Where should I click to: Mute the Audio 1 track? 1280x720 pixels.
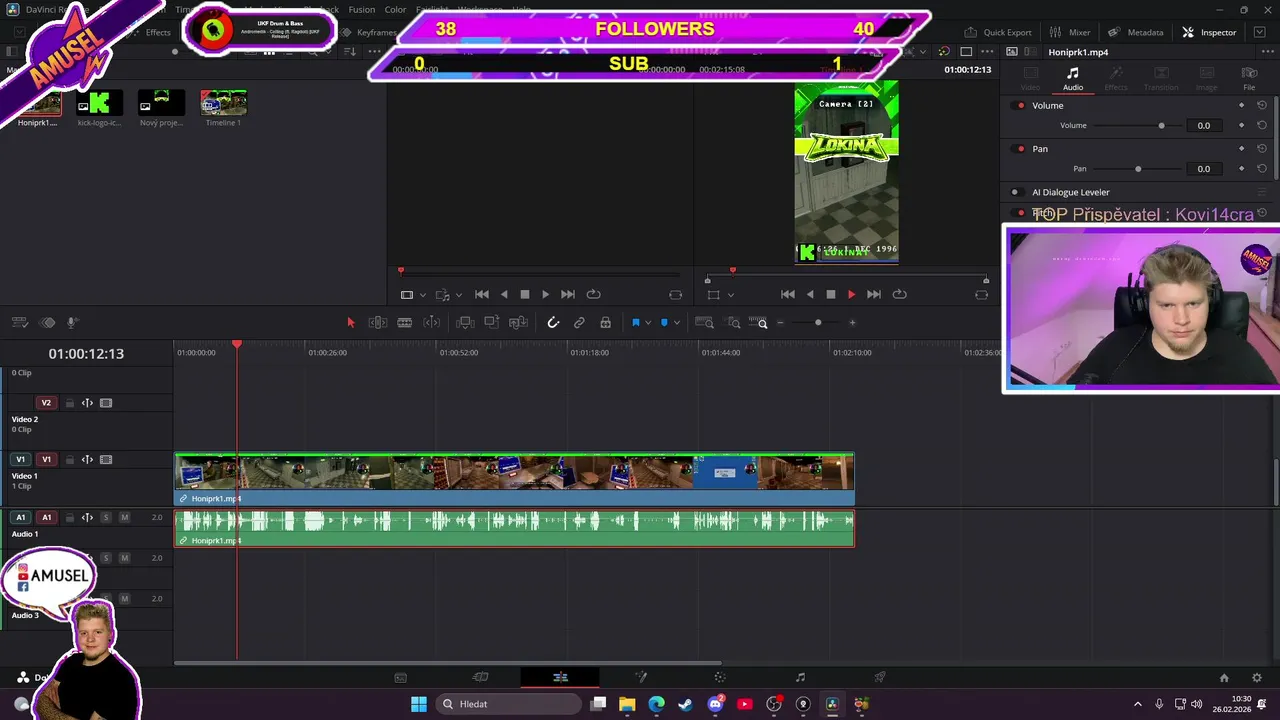[124, 517]
